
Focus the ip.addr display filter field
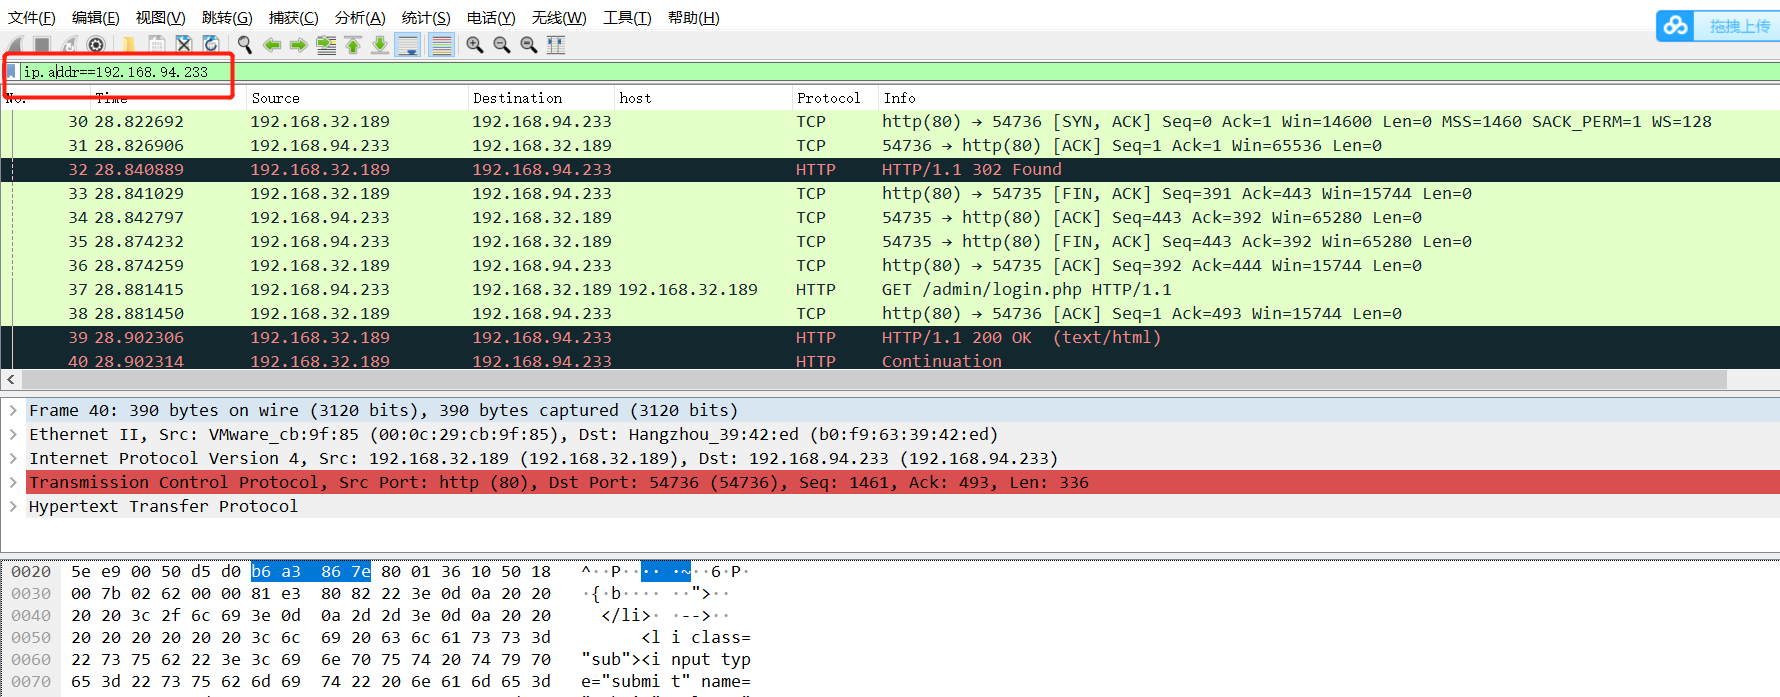[900, 72]
